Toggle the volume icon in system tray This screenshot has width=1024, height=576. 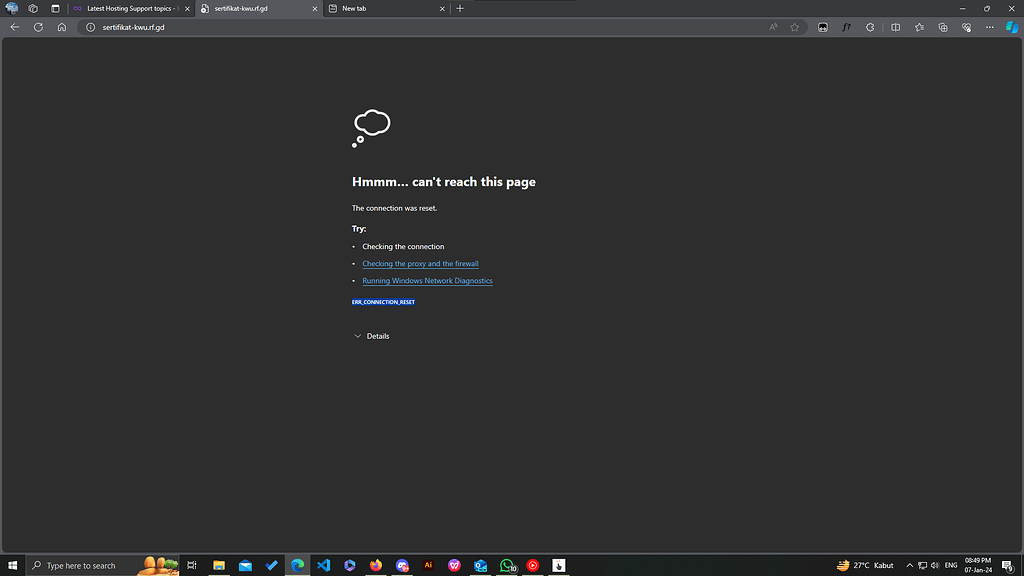[x=935, y=565]
